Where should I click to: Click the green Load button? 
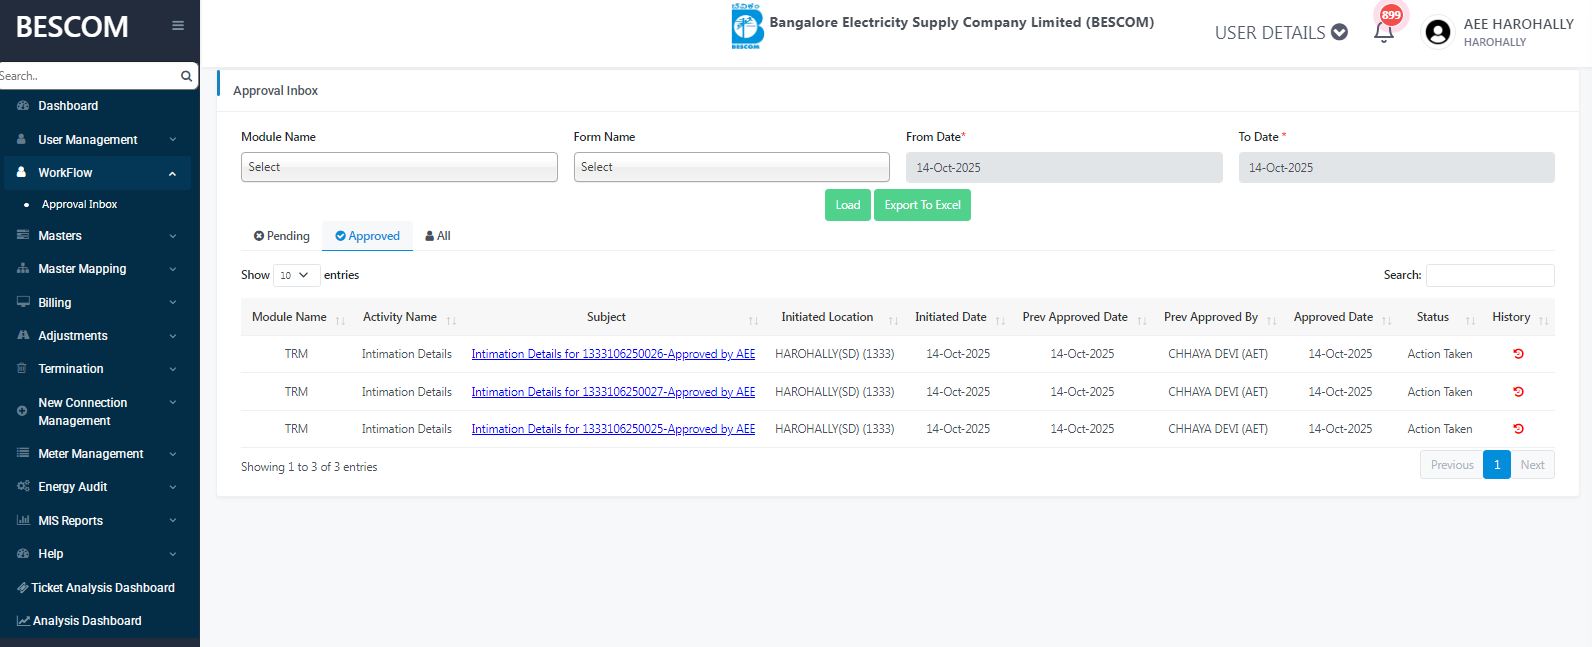pos(847,205)
